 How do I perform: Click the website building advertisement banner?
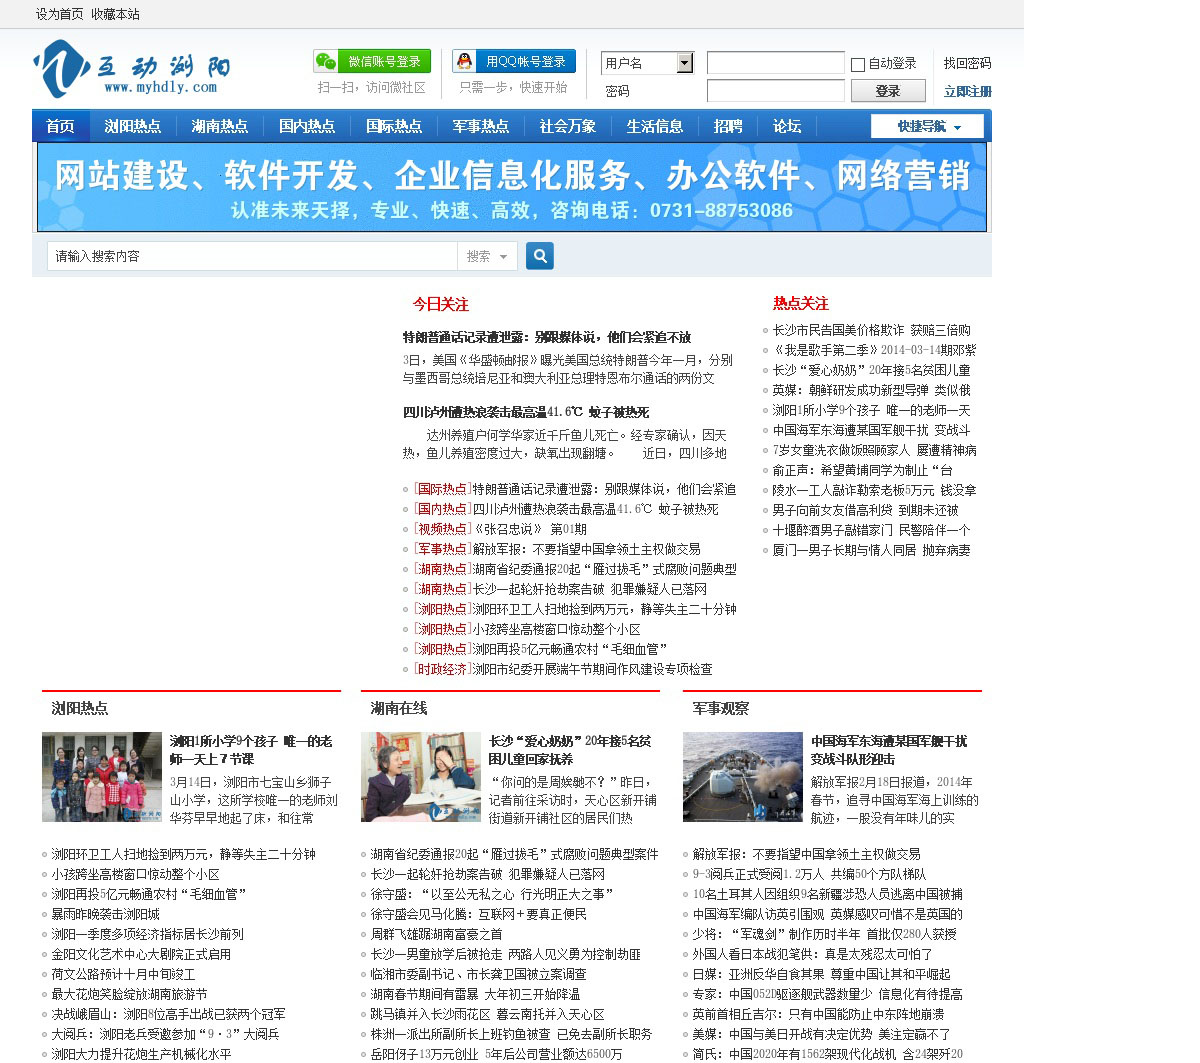[512, 187]
